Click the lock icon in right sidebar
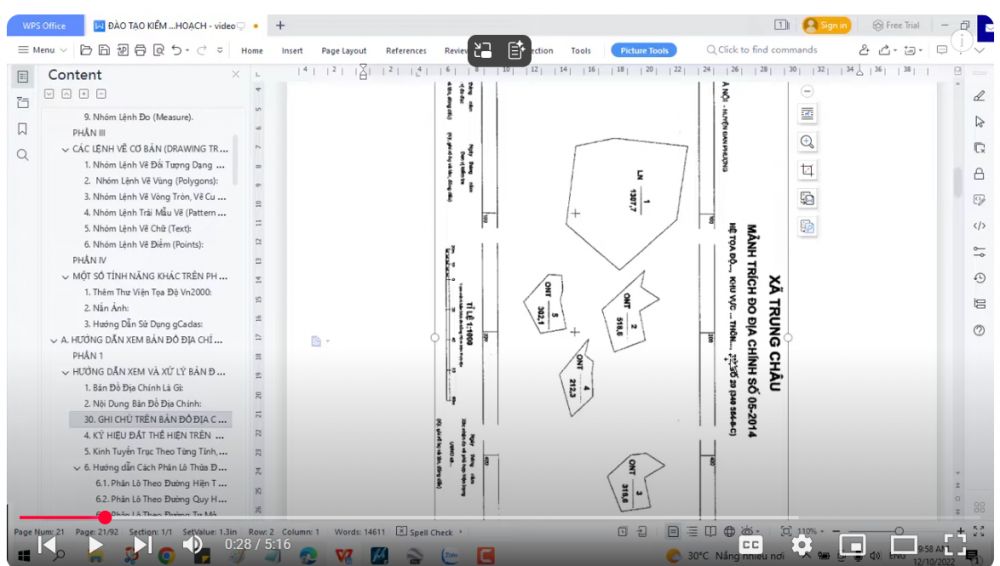This screenshot has height=566, width=1000. pos(979,174)
